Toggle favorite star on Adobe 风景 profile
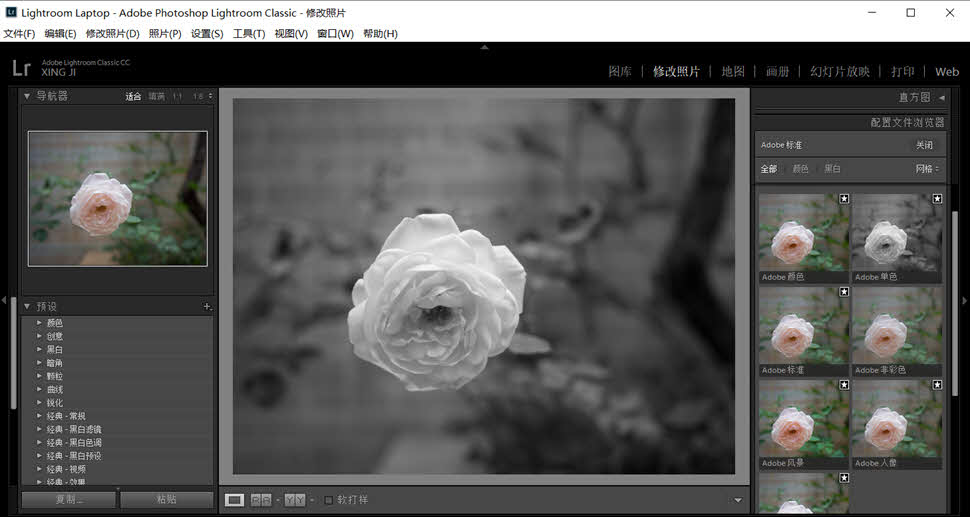This screenshot has width=970, height=517. (x=844, y=385)
